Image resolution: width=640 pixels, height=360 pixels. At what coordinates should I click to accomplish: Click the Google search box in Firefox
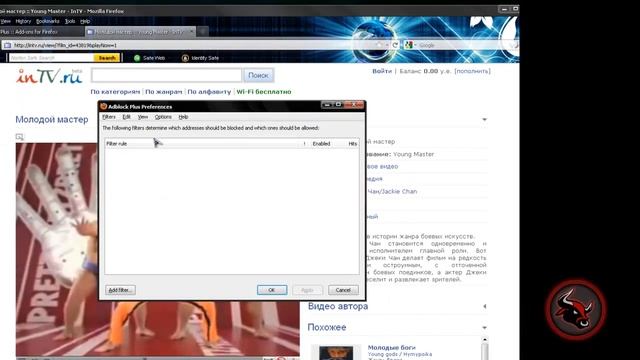click(463, 45)
